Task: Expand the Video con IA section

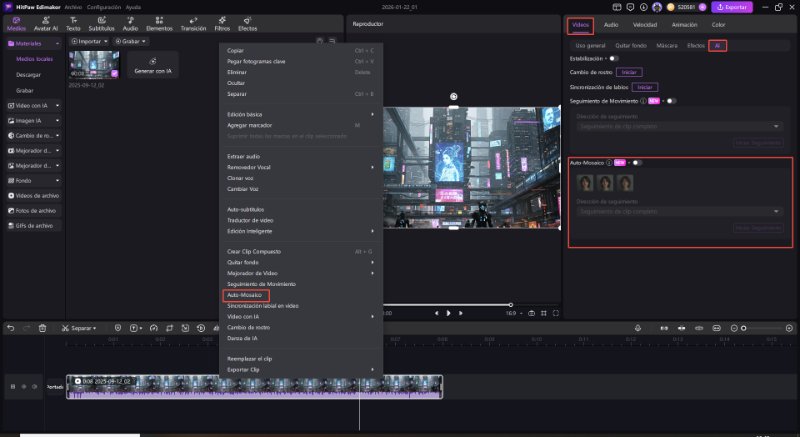Action: click(x=33, y=104)
